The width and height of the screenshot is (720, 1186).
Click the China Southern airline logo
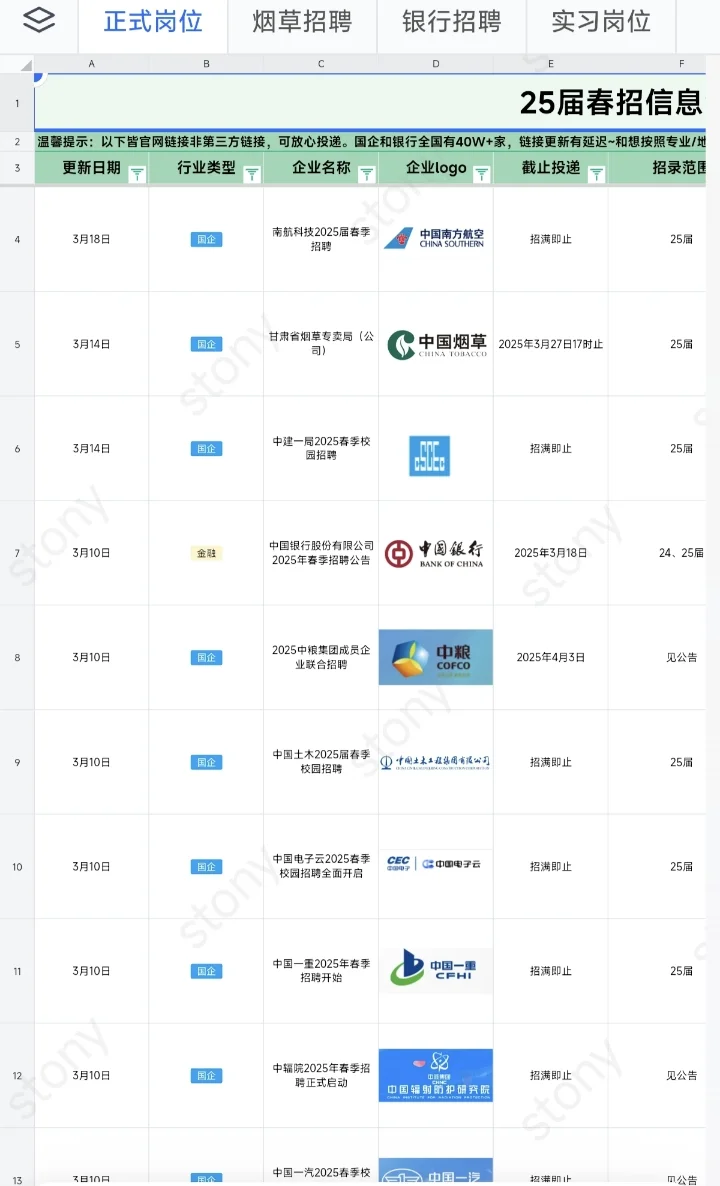(x=435, y=238)
